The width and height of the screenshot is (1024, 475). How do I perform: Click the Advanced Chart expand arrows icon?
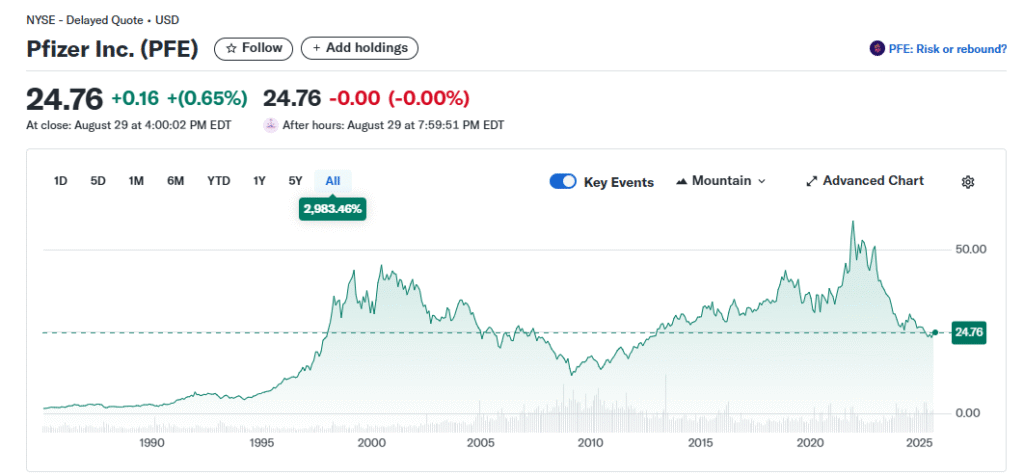click(x=812, y=181)
